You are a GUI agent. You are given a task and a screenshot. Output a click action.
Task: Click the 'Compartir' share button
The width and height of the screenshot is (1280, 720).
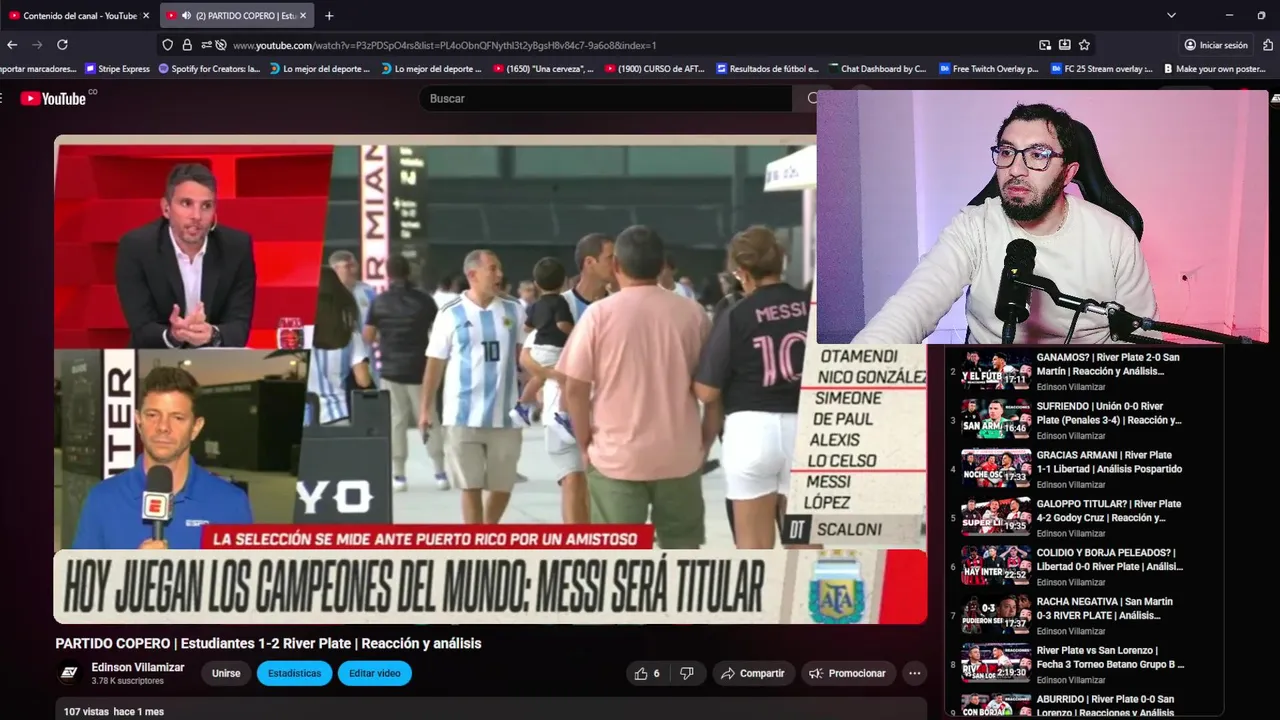(x=753, y=673)
